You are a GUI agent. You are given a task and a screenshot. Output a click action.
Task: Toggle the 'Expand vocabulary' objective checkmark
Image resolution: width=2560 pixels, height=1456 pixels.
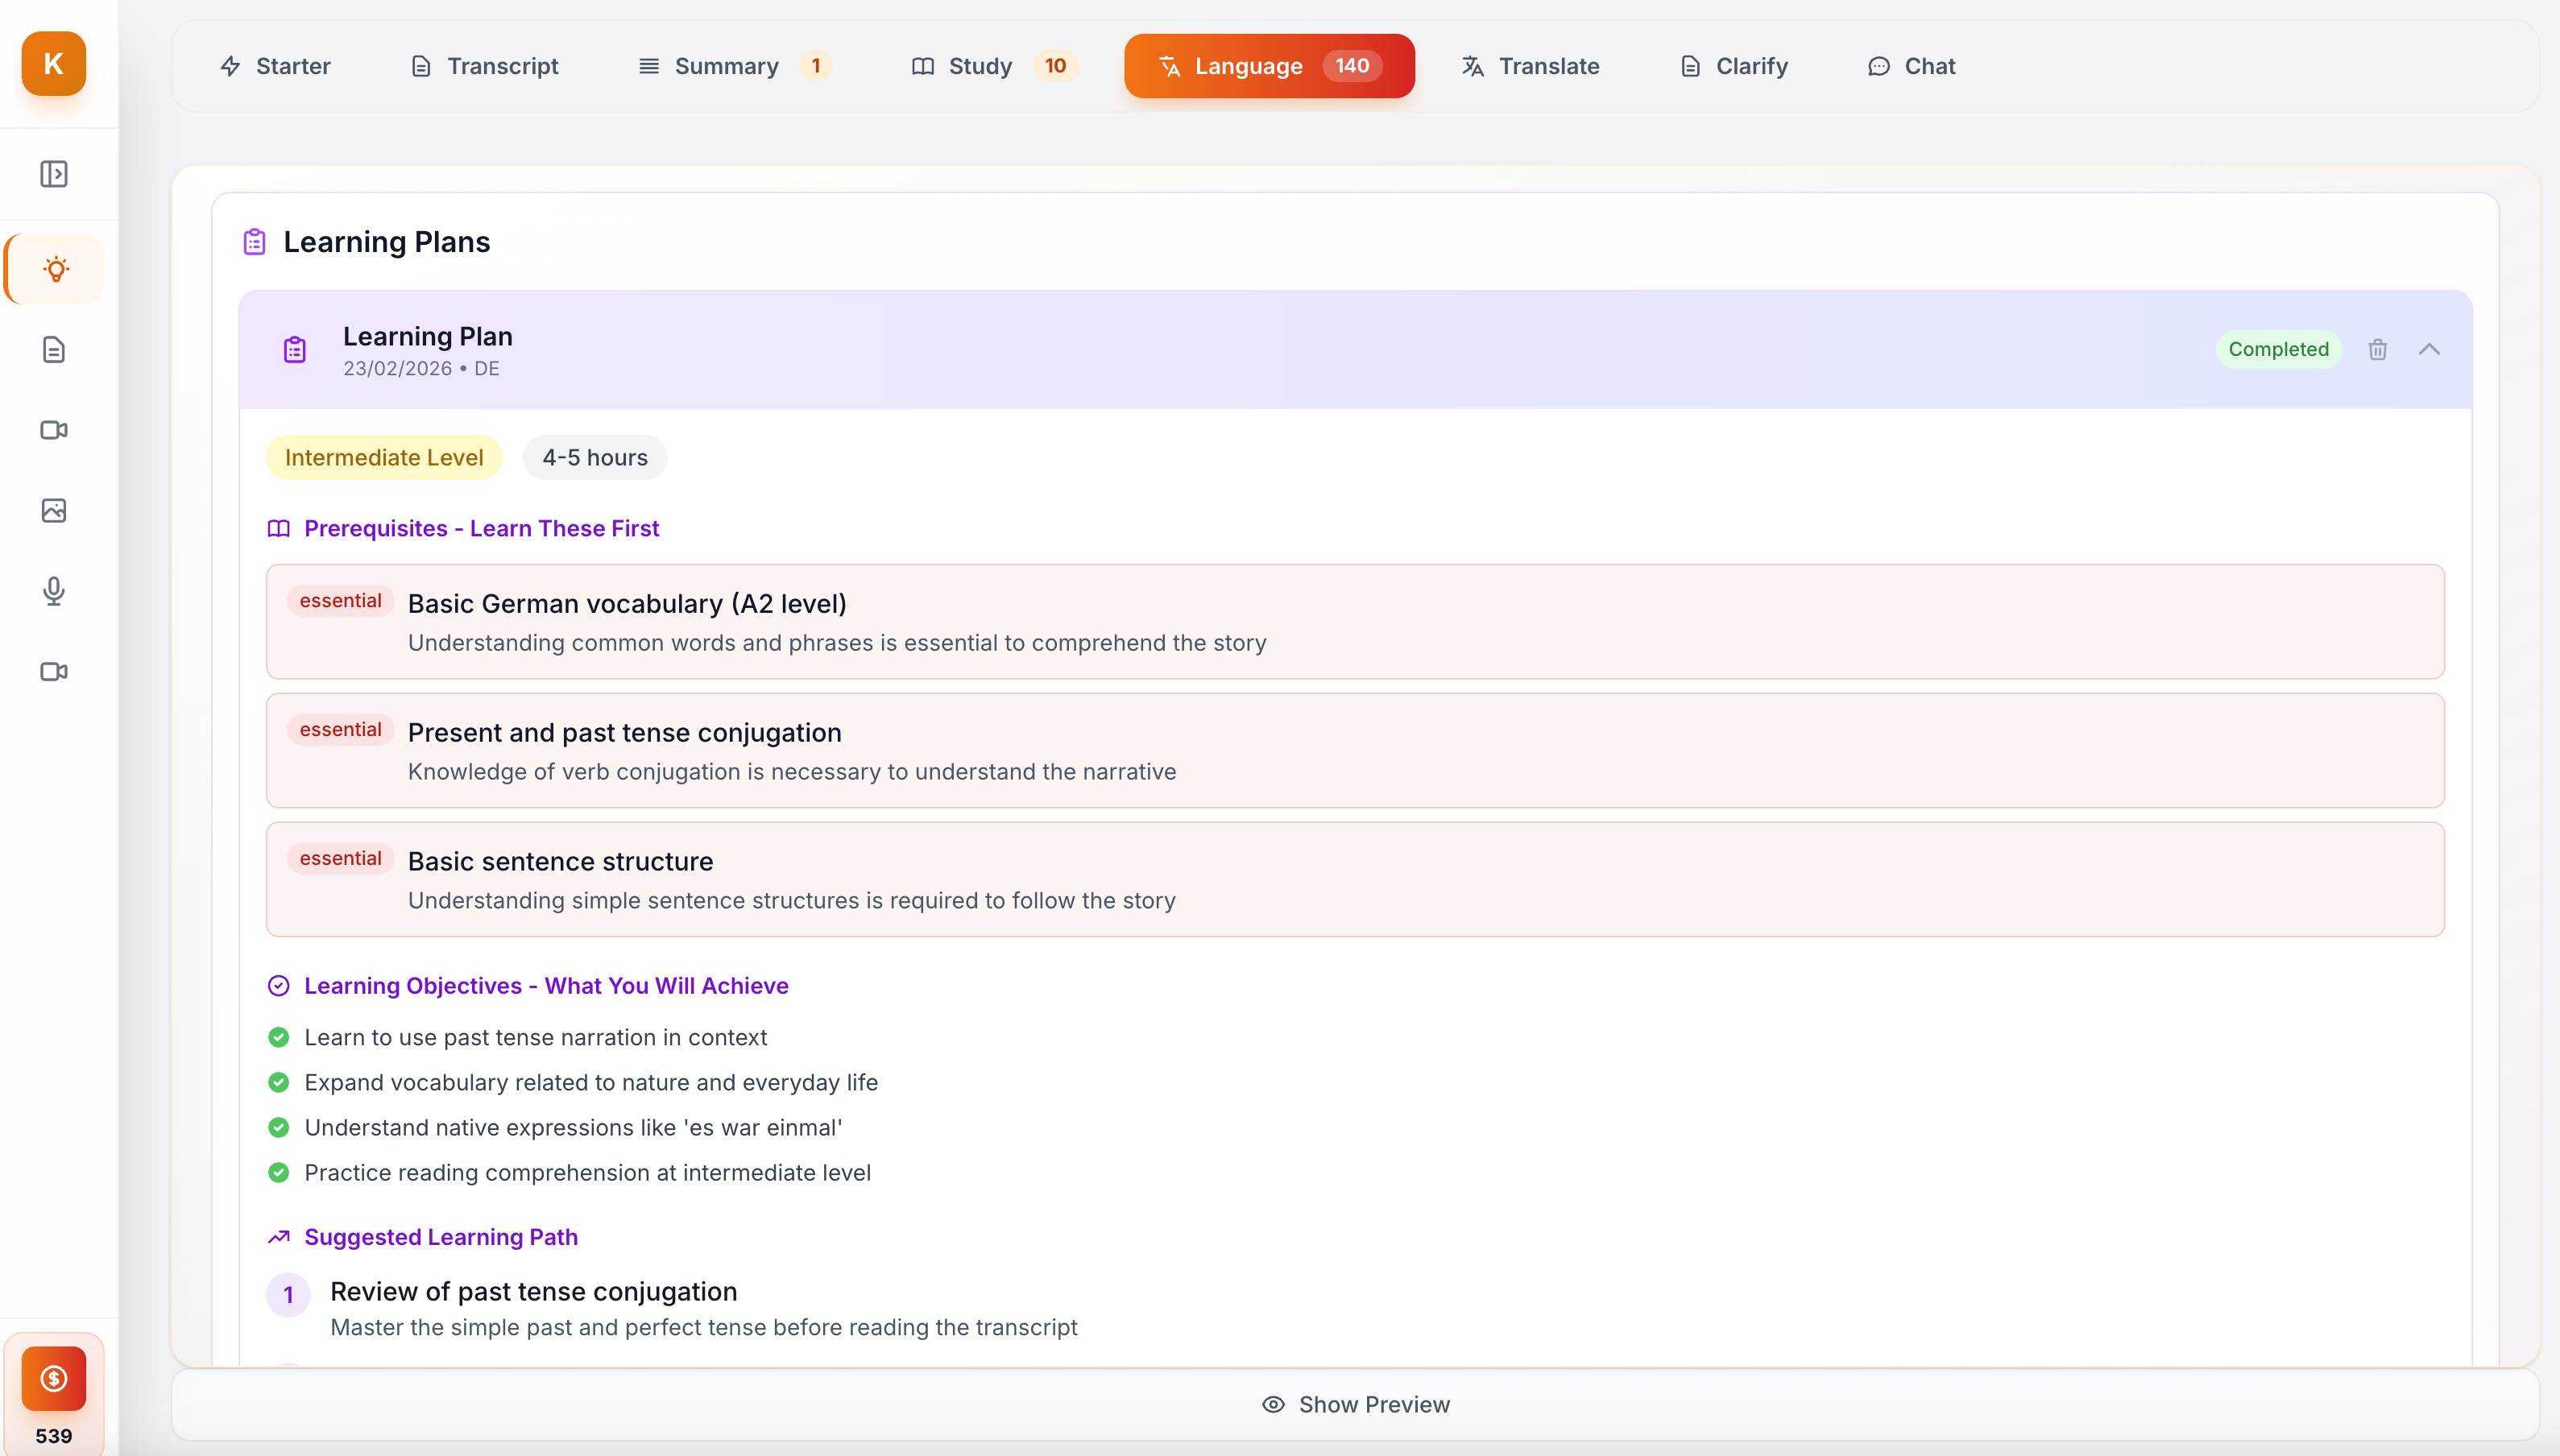(x=279, y=1082)
